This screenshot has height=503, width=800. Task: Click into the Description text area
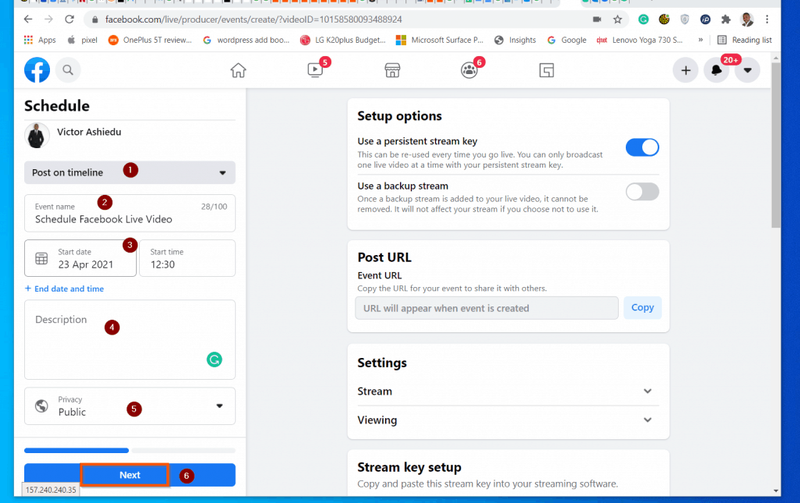pyautogui.click(x=130, y=340)
